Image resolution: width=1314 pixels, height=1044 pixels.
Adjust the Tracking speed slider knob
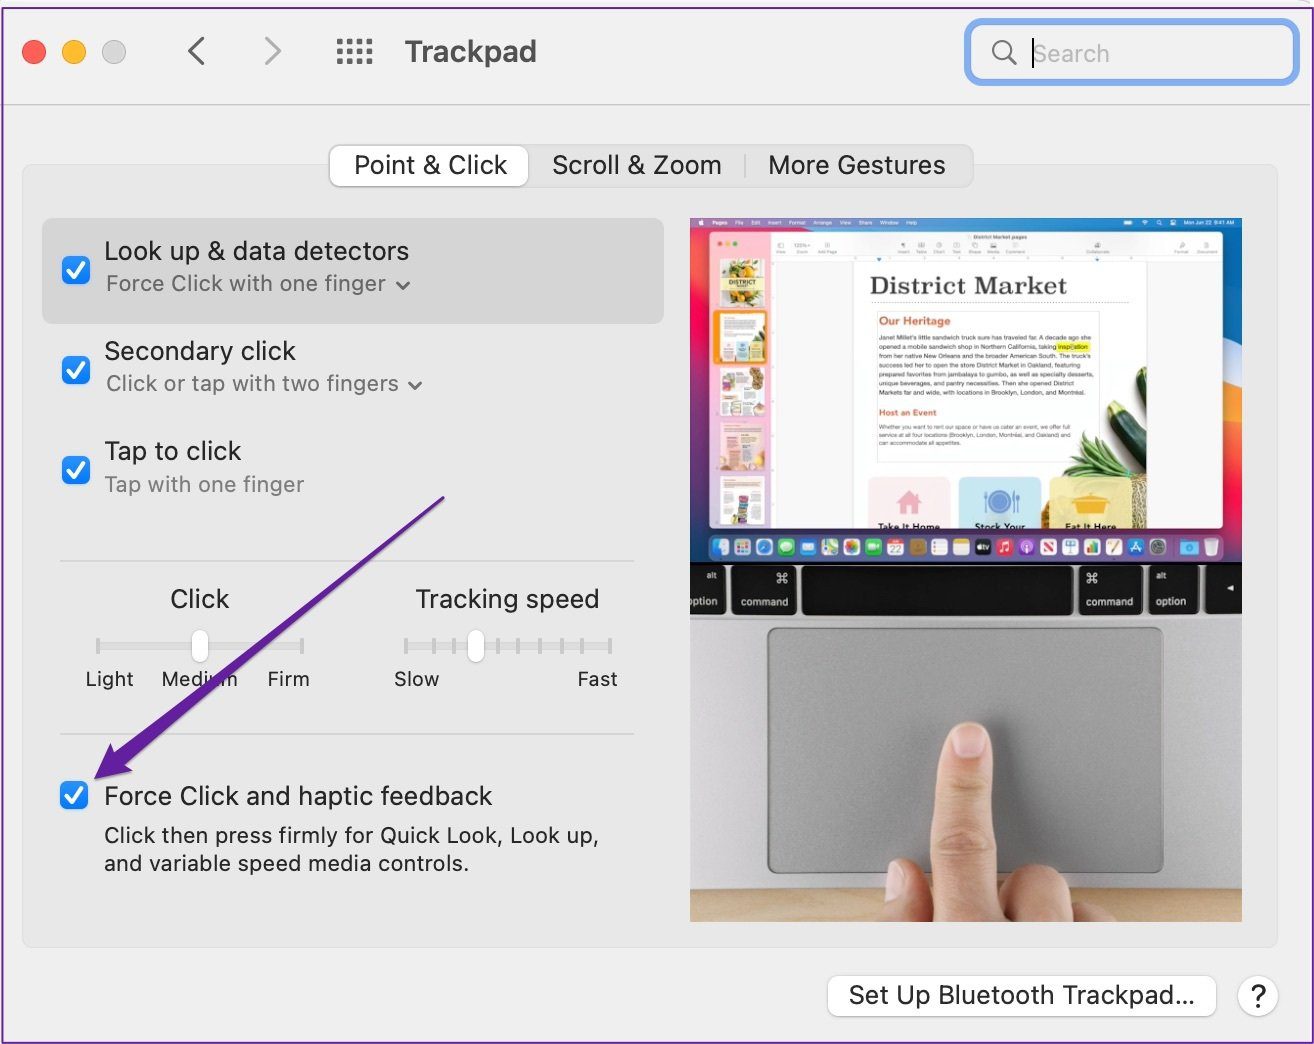(x=476, y=646)
